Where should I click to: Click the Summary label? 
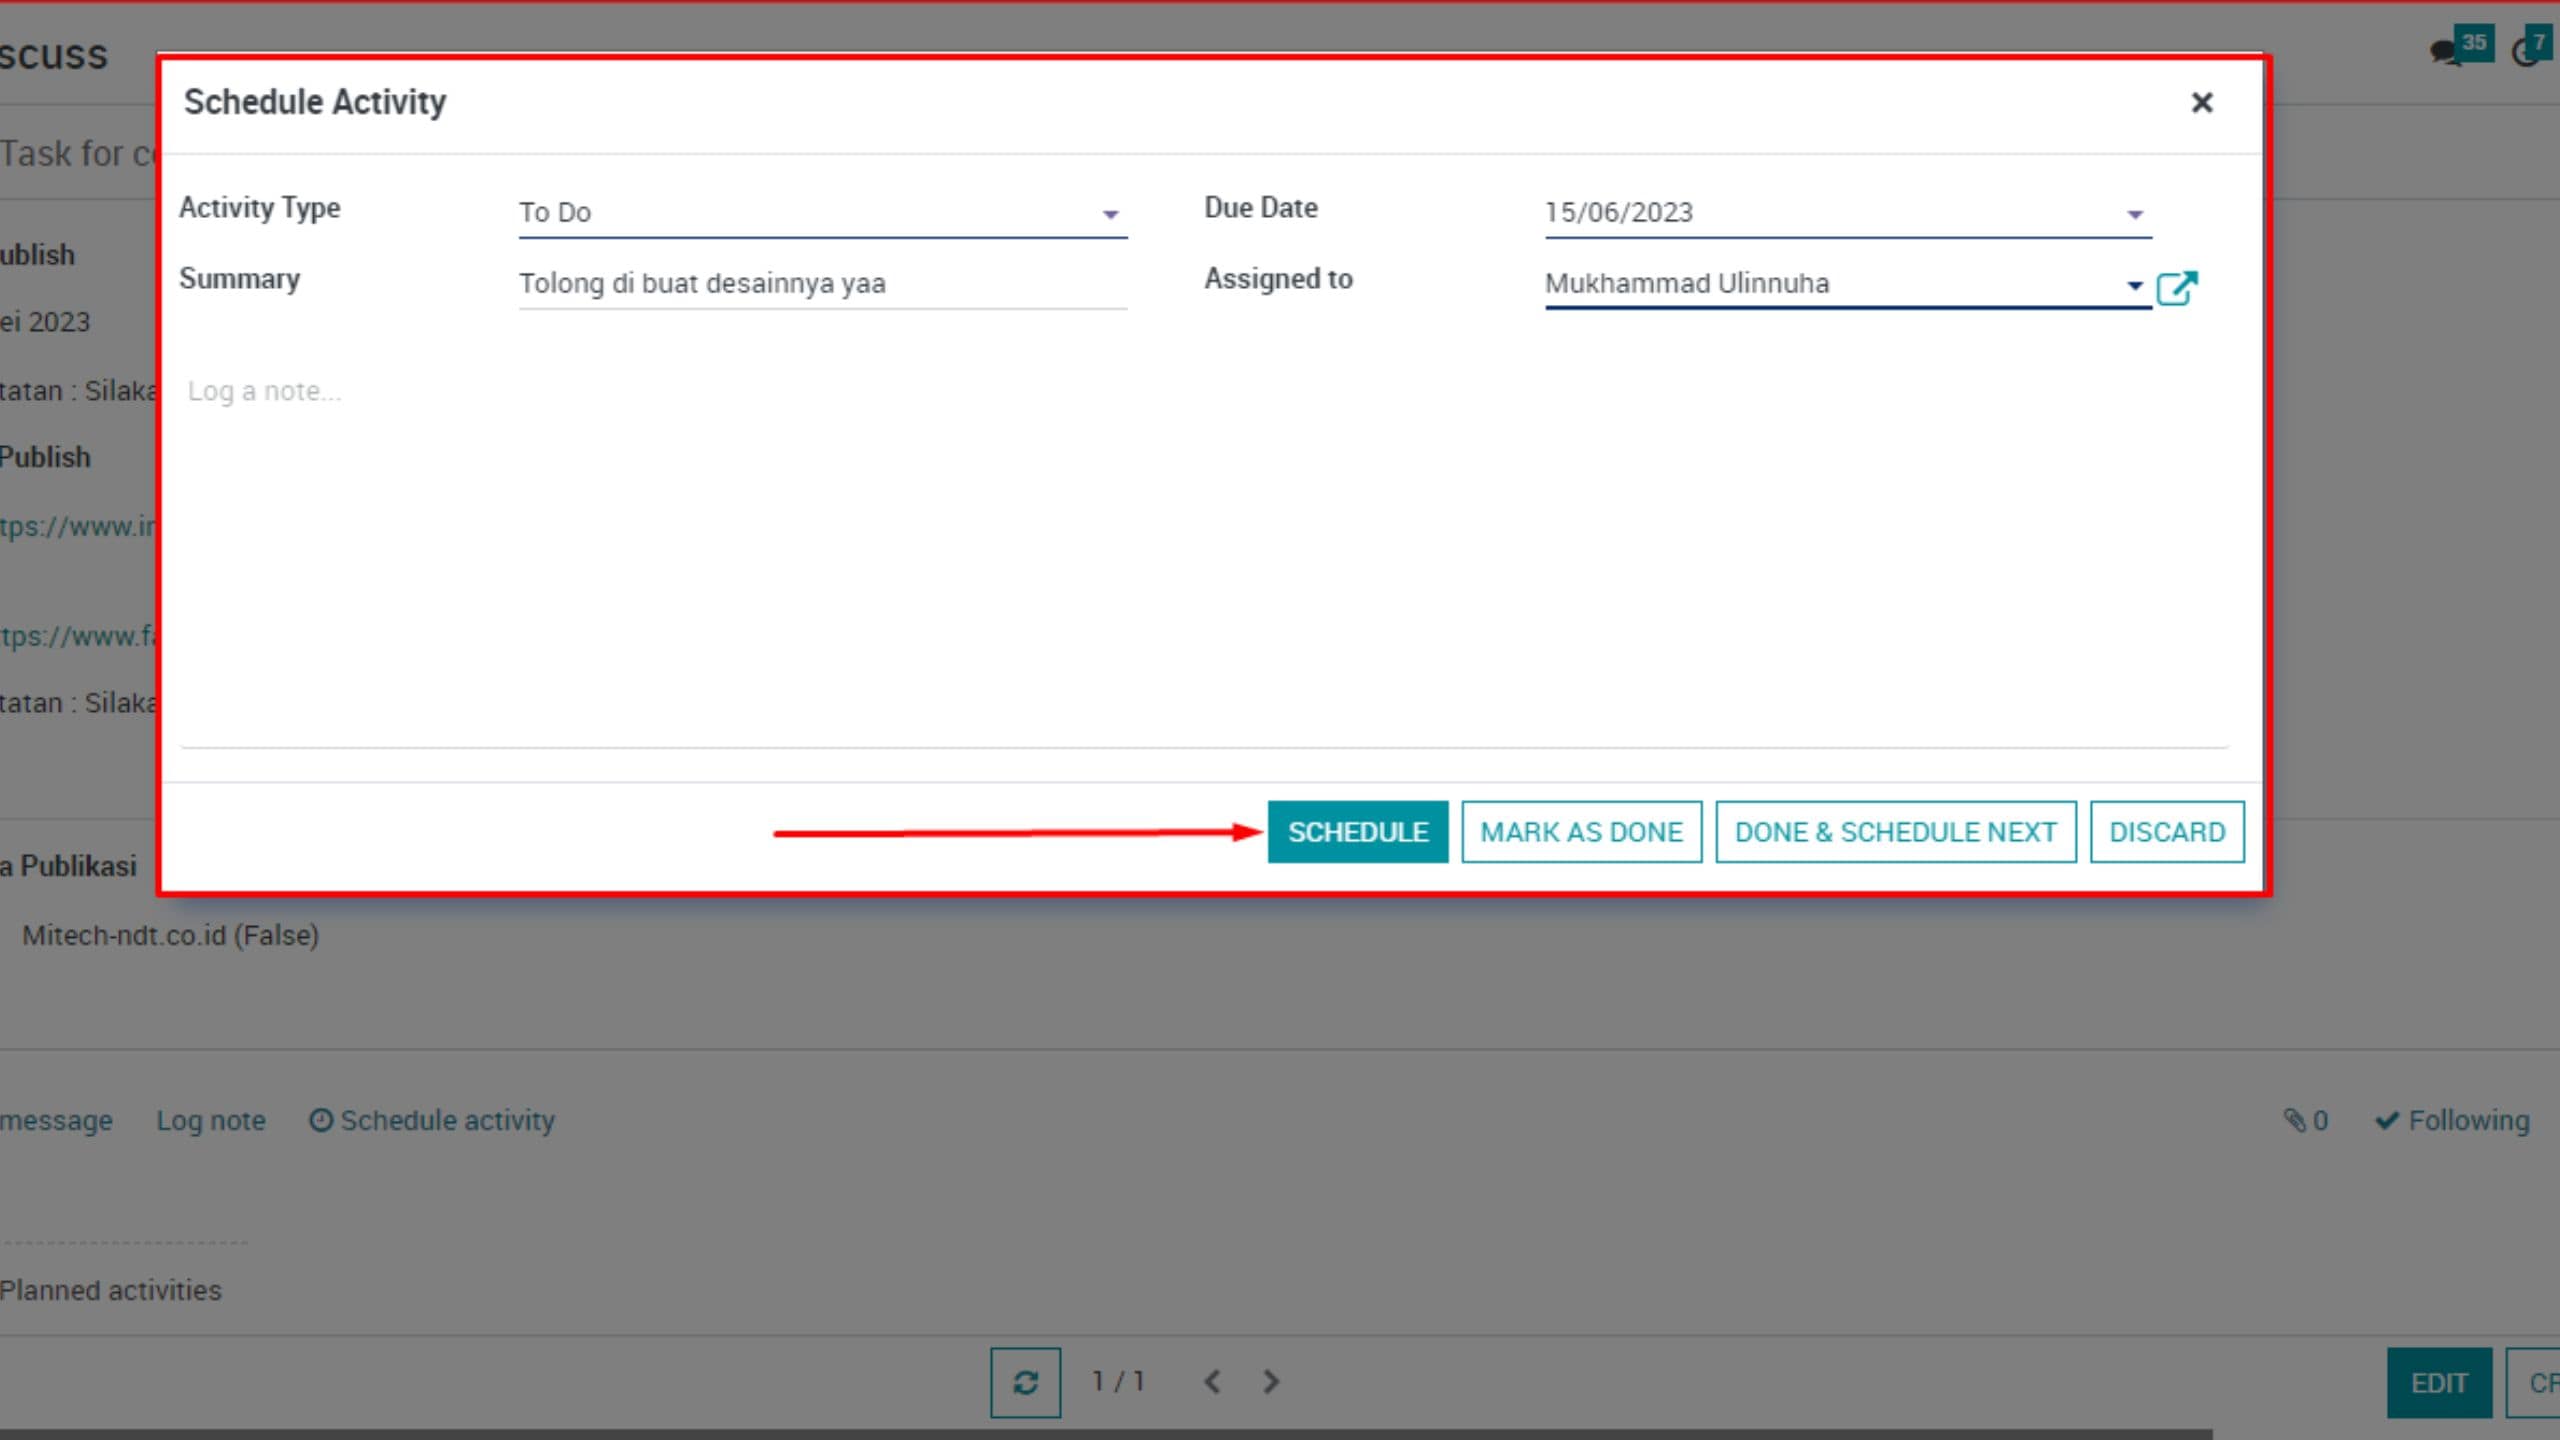point(239,278)
